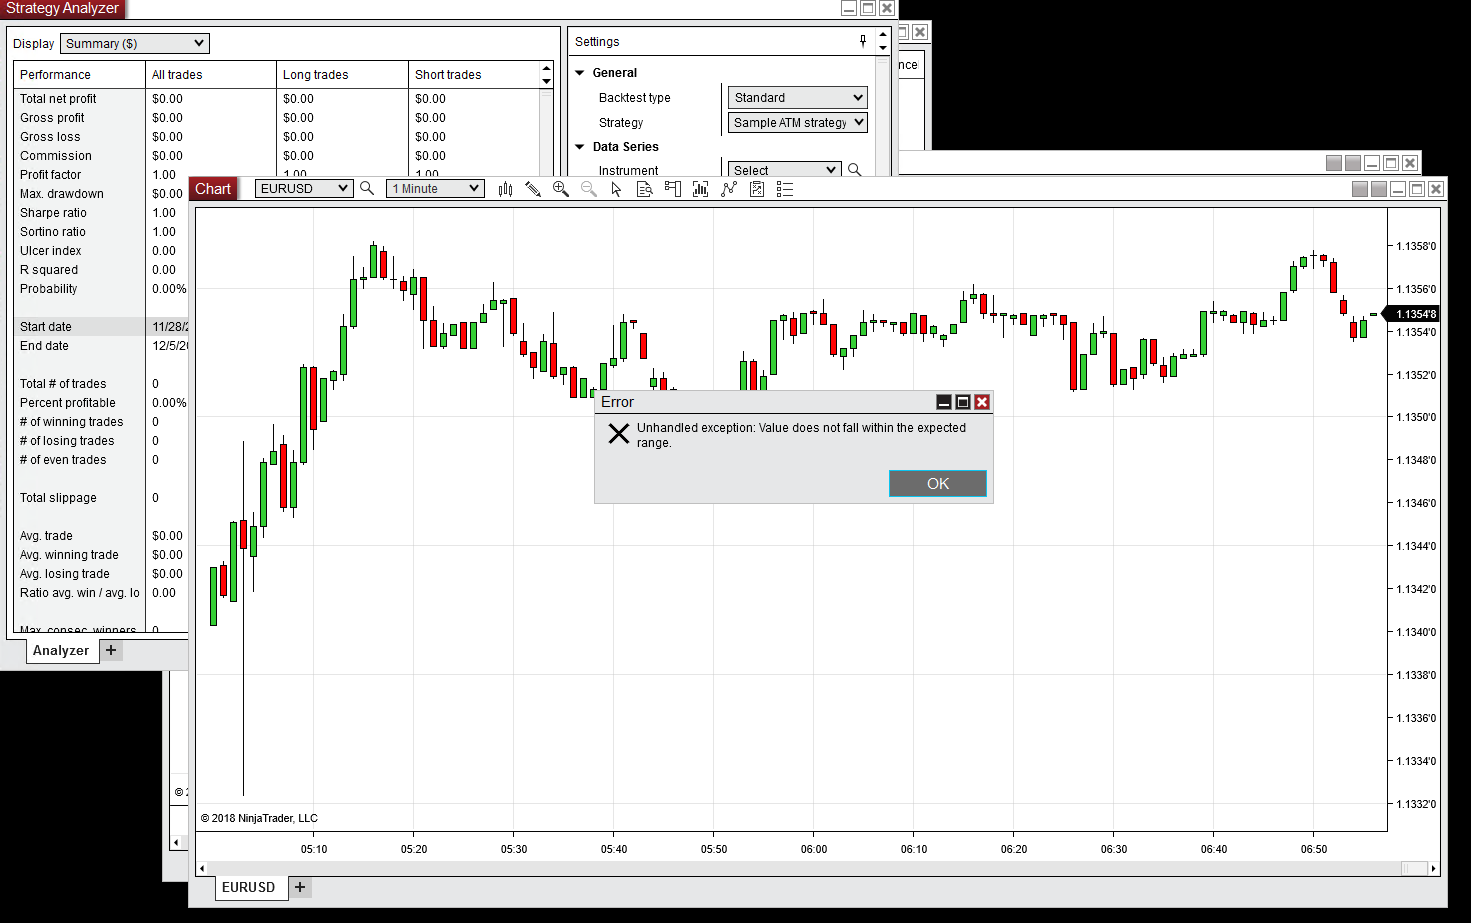Open instrument search next to EURUSD selector

(367, 188)
